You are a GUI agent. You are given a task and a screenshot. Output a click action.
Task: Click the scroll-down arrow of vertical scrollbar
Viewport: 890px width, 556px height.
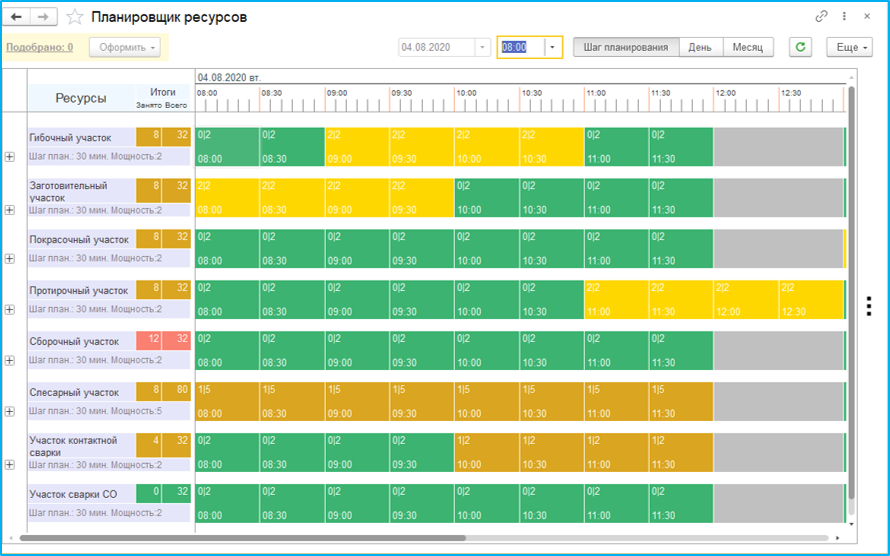pos(851,524)
